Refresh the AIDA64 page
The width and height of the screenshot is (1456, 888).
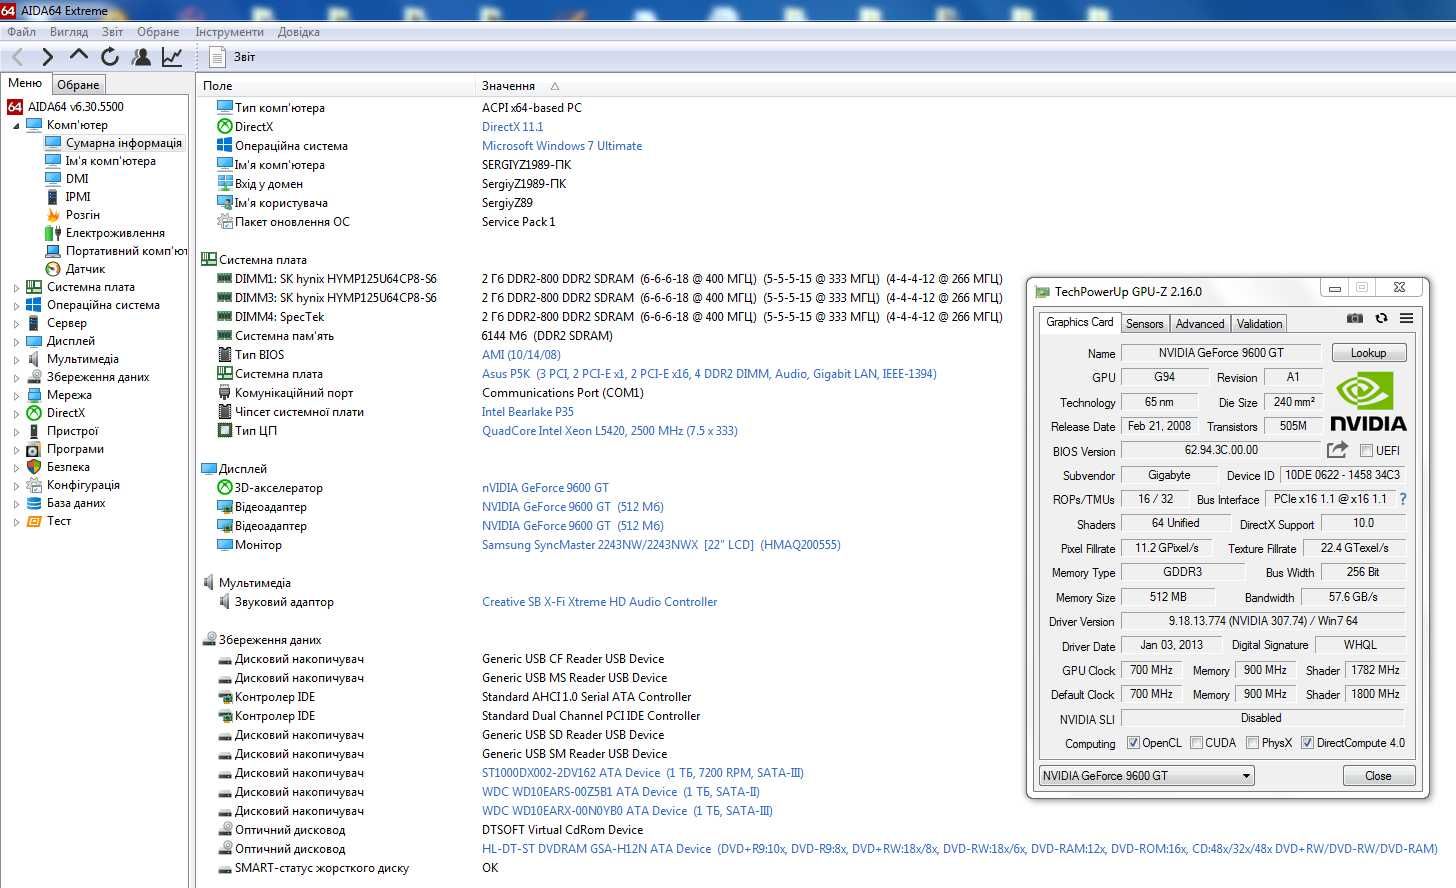click(110, 57)
